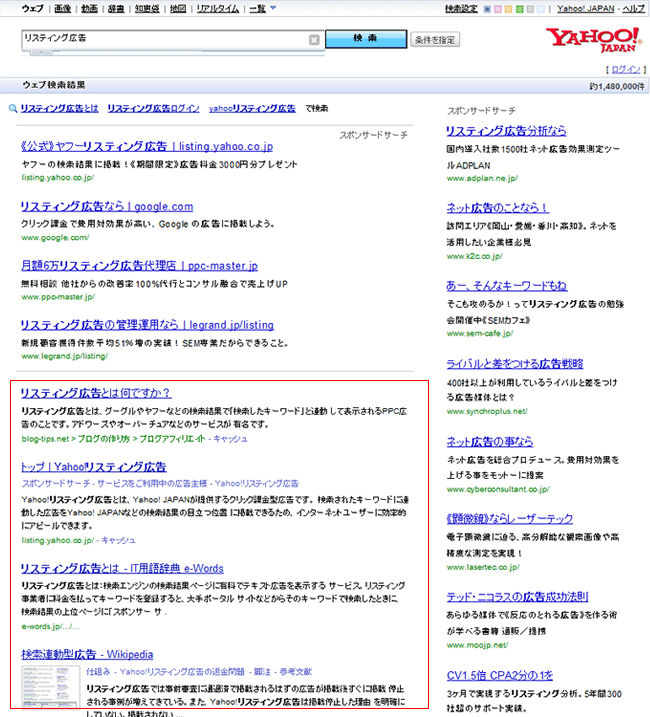Image resolution: width=650 pixels, height=717 pixels.
Task: Open sponsored link リスティング広告なら | google.com
Action: point(107,206)
